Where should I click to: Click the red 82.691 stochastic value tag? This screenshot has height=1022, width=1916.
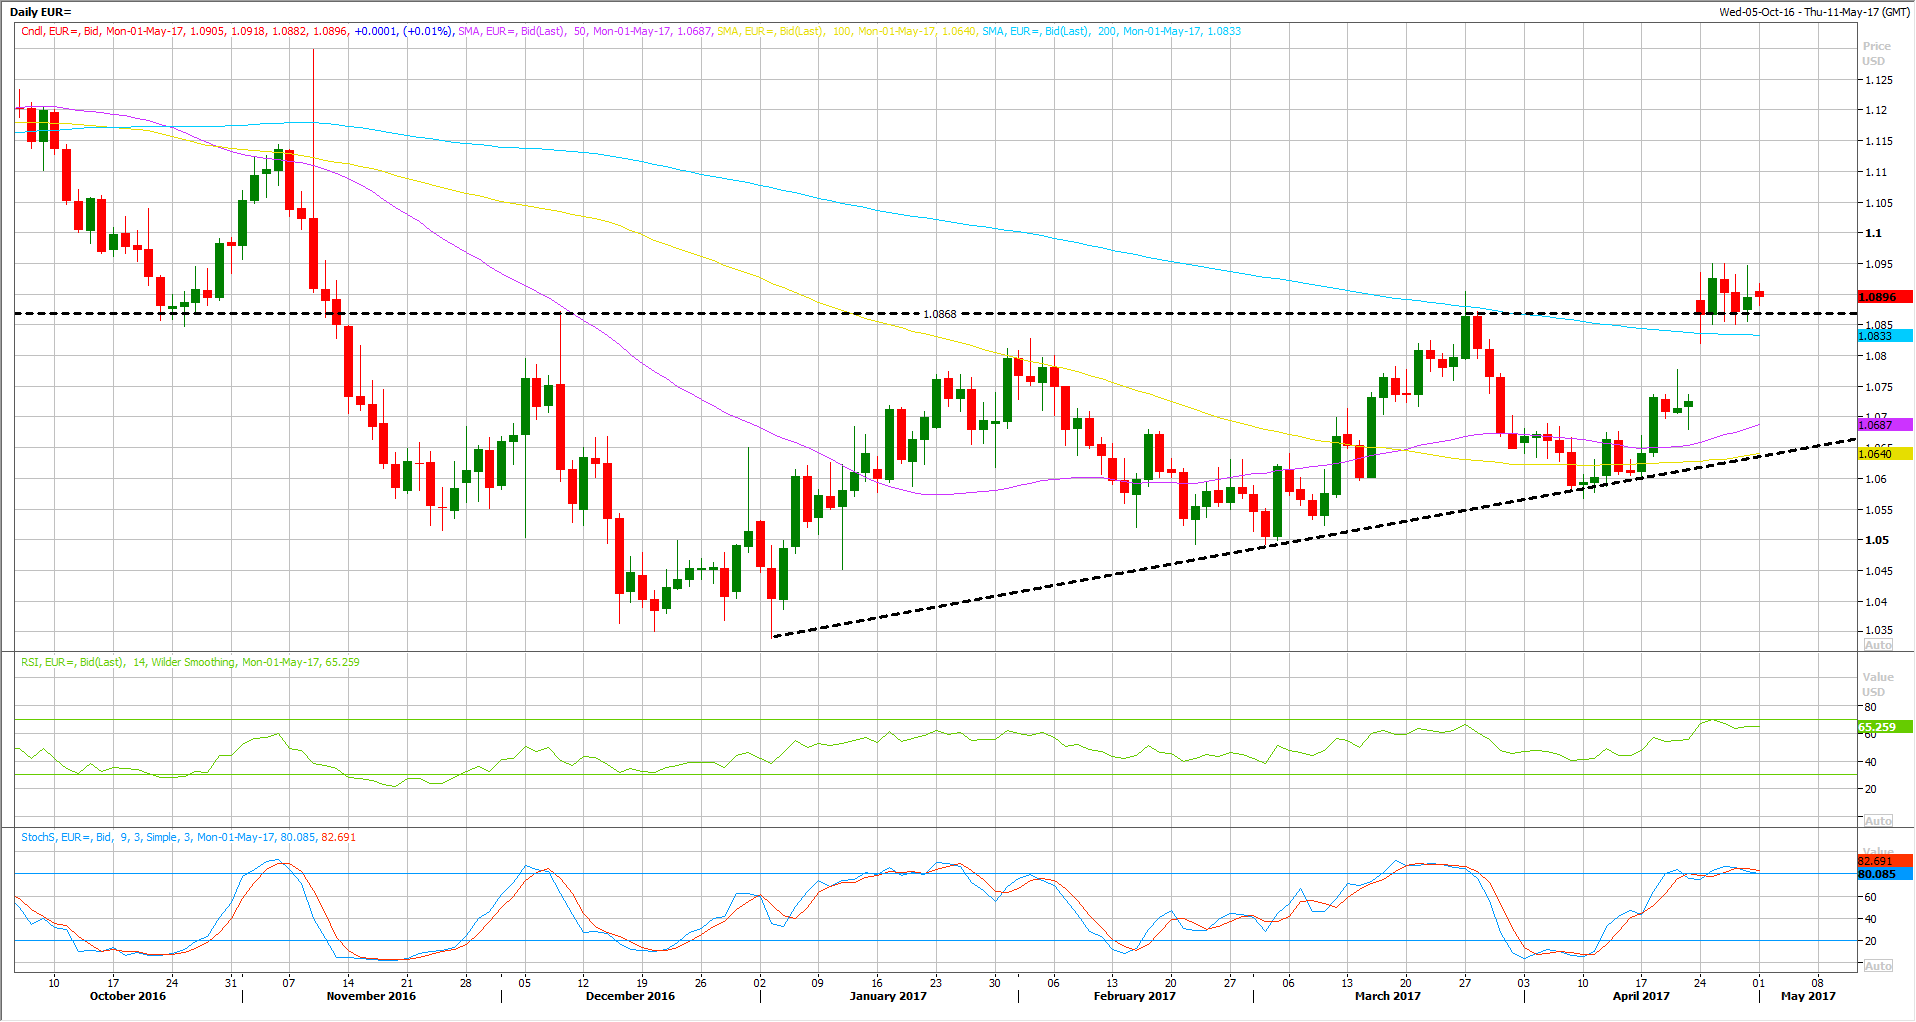tap(1885, 861)
